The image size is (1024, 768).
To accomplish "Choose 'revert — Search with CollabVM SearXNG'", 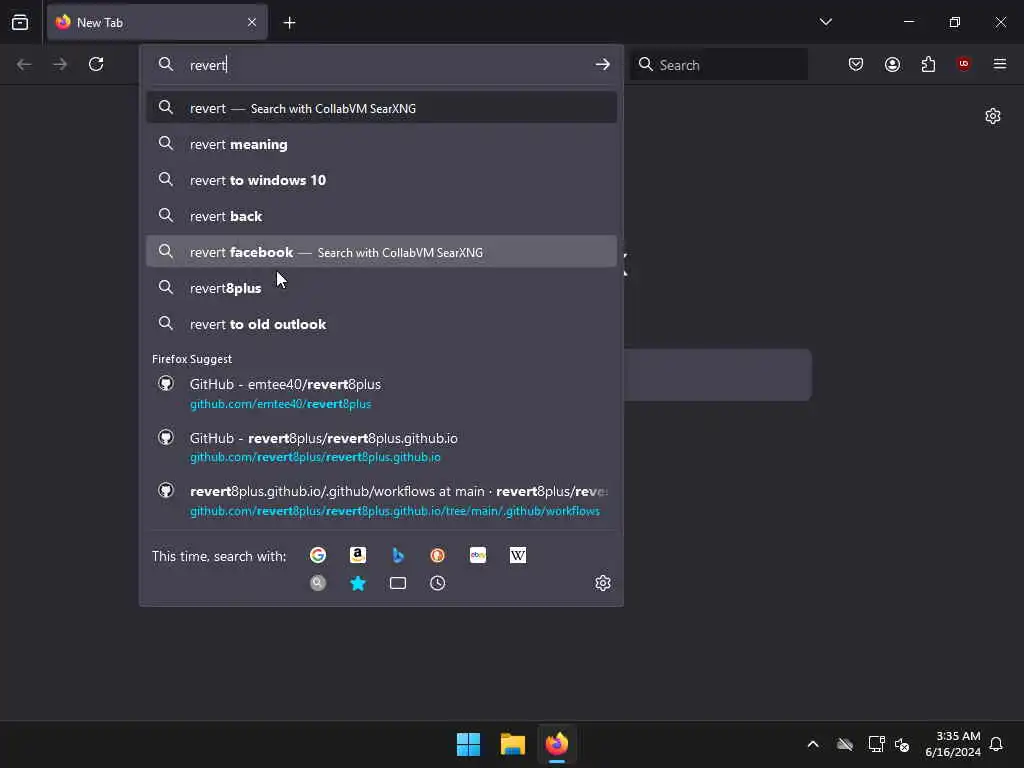I will coord(381,108).
